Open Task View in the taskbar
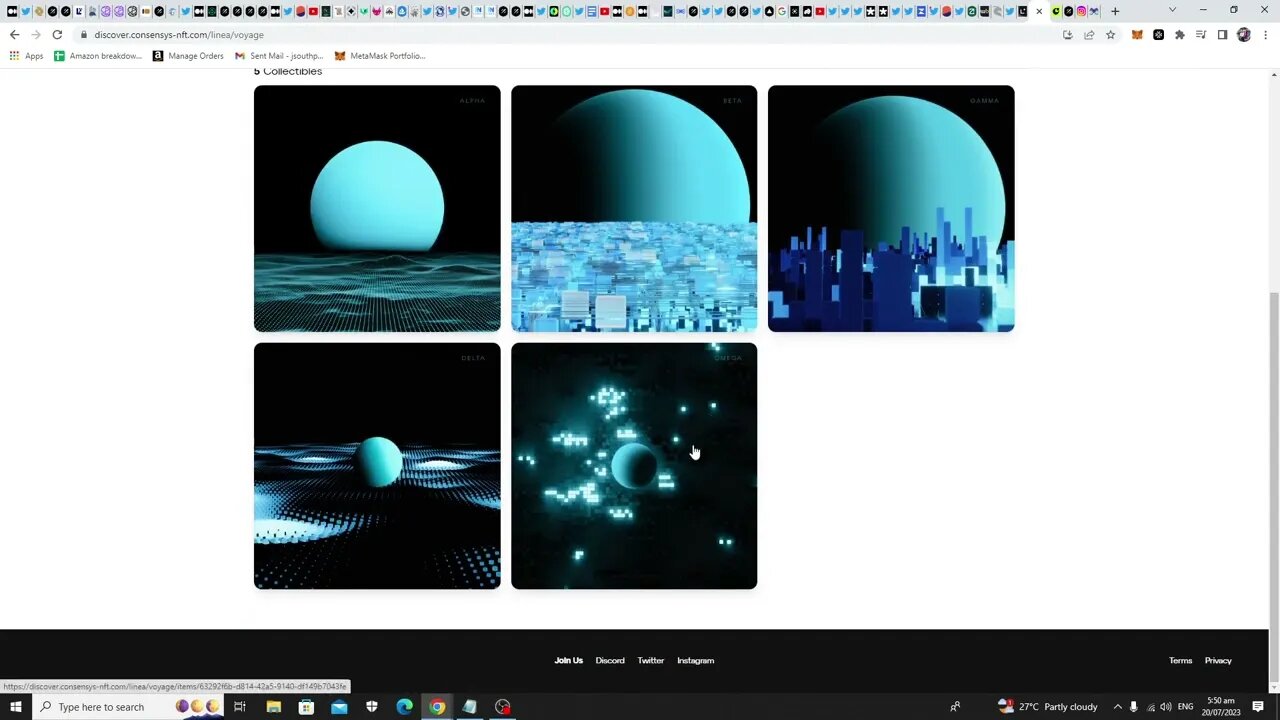Screen dimensions: 1280x720 pos(240,707)
